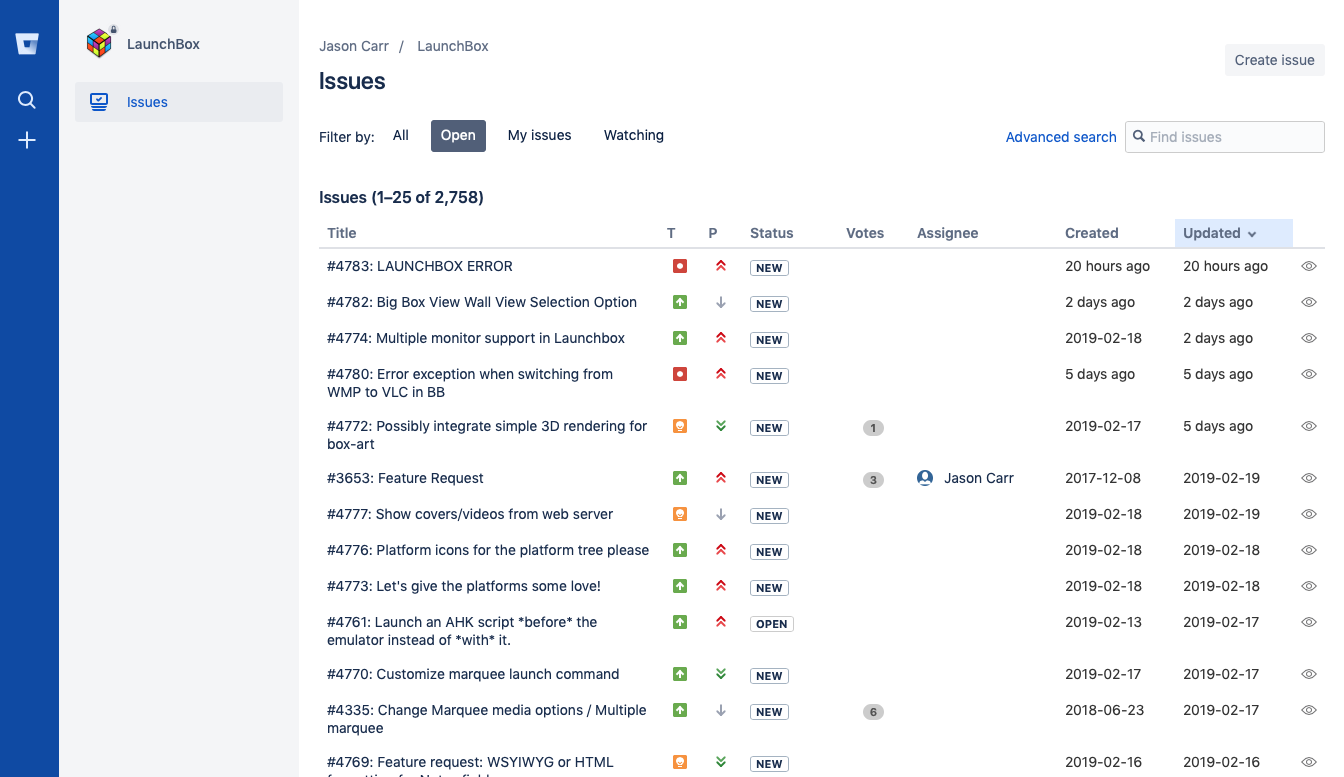Click the trivial priority icon for #4770
This screenshot has width=1344, height=777.
[x=721, y=674]
